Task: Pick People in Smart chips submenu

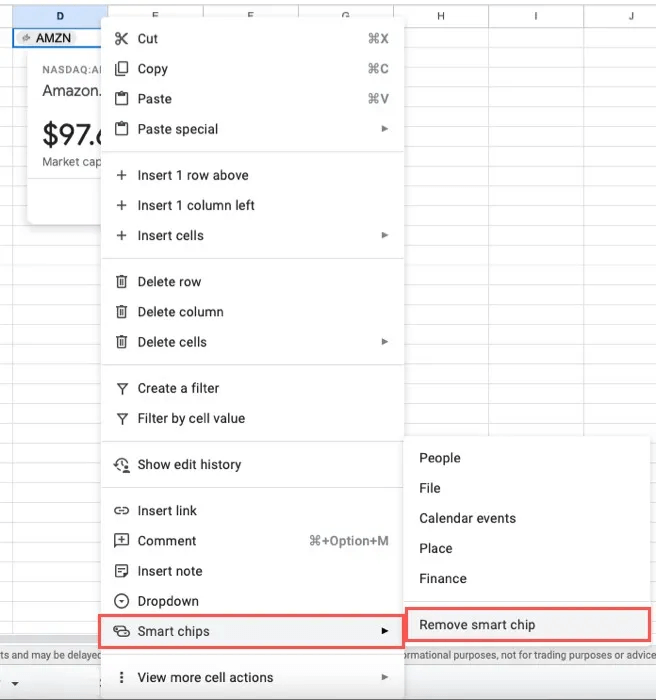Action: (x=526, y=458)
